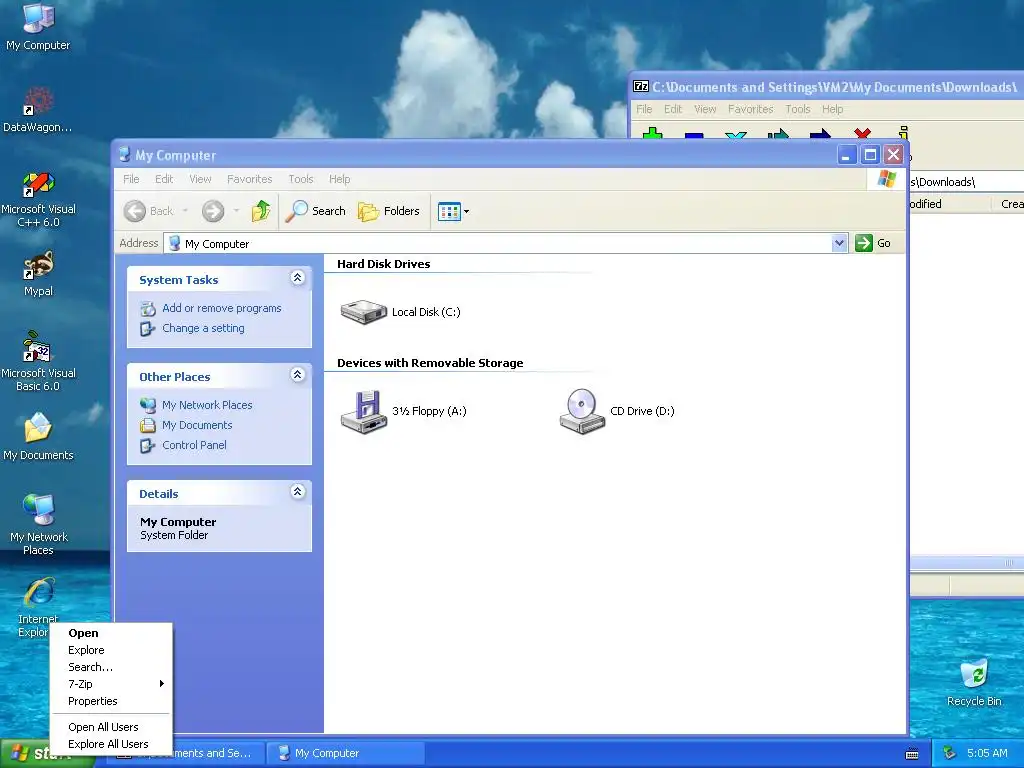
Task: Select the CD Drive (D:) icon
Action: coord(582,411)
